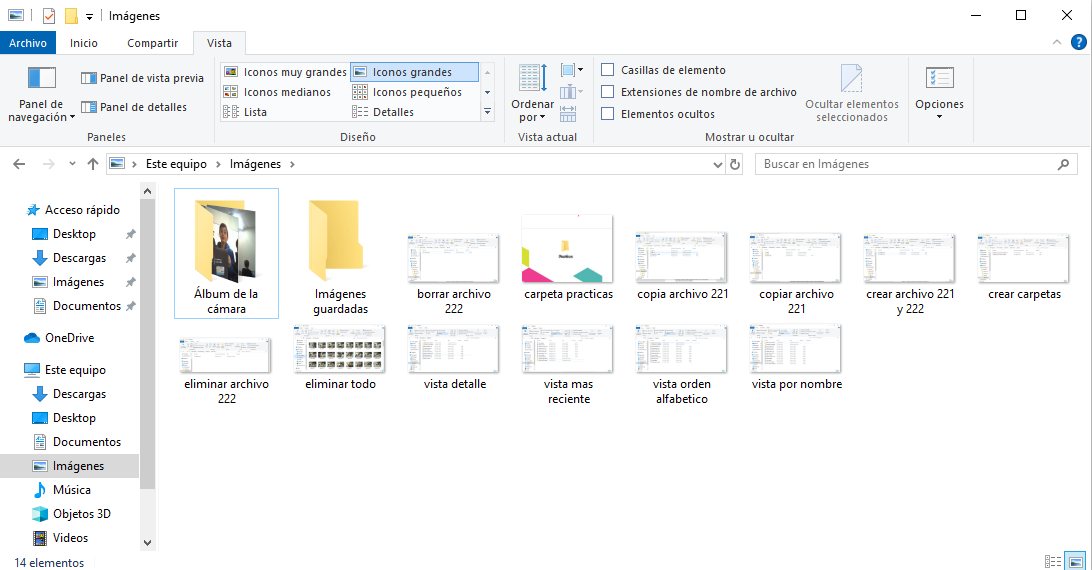The image size is (1092, 570).
Task: Go up one folder level arrow
Action: click(x=93, y=164)
